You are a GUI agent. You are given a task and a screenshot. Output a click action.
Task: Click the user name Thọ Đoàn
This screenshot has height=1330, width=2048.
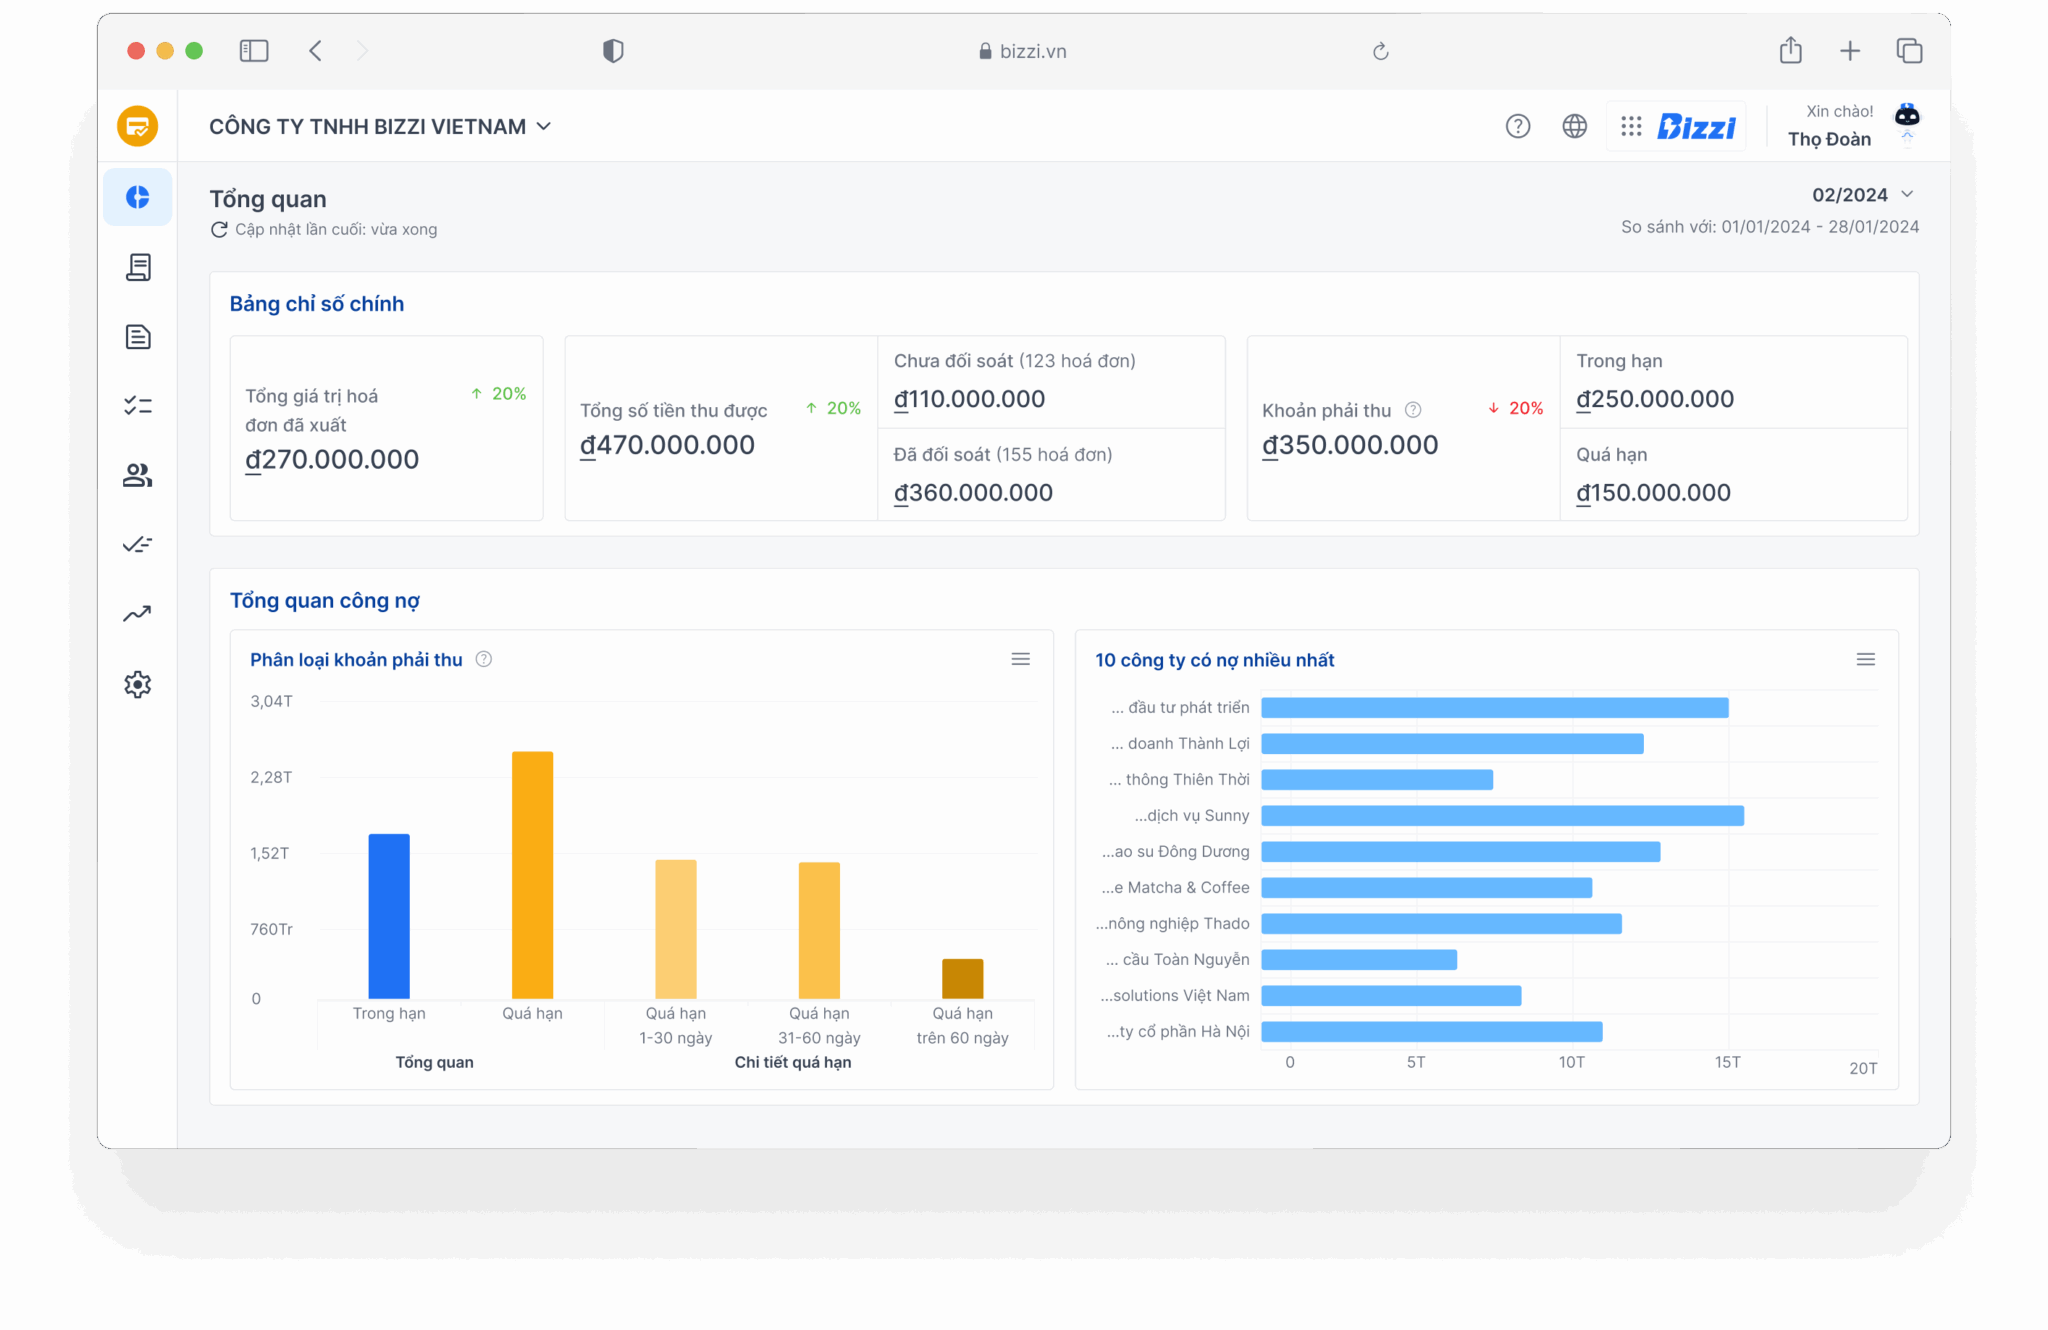(1830, 139)
